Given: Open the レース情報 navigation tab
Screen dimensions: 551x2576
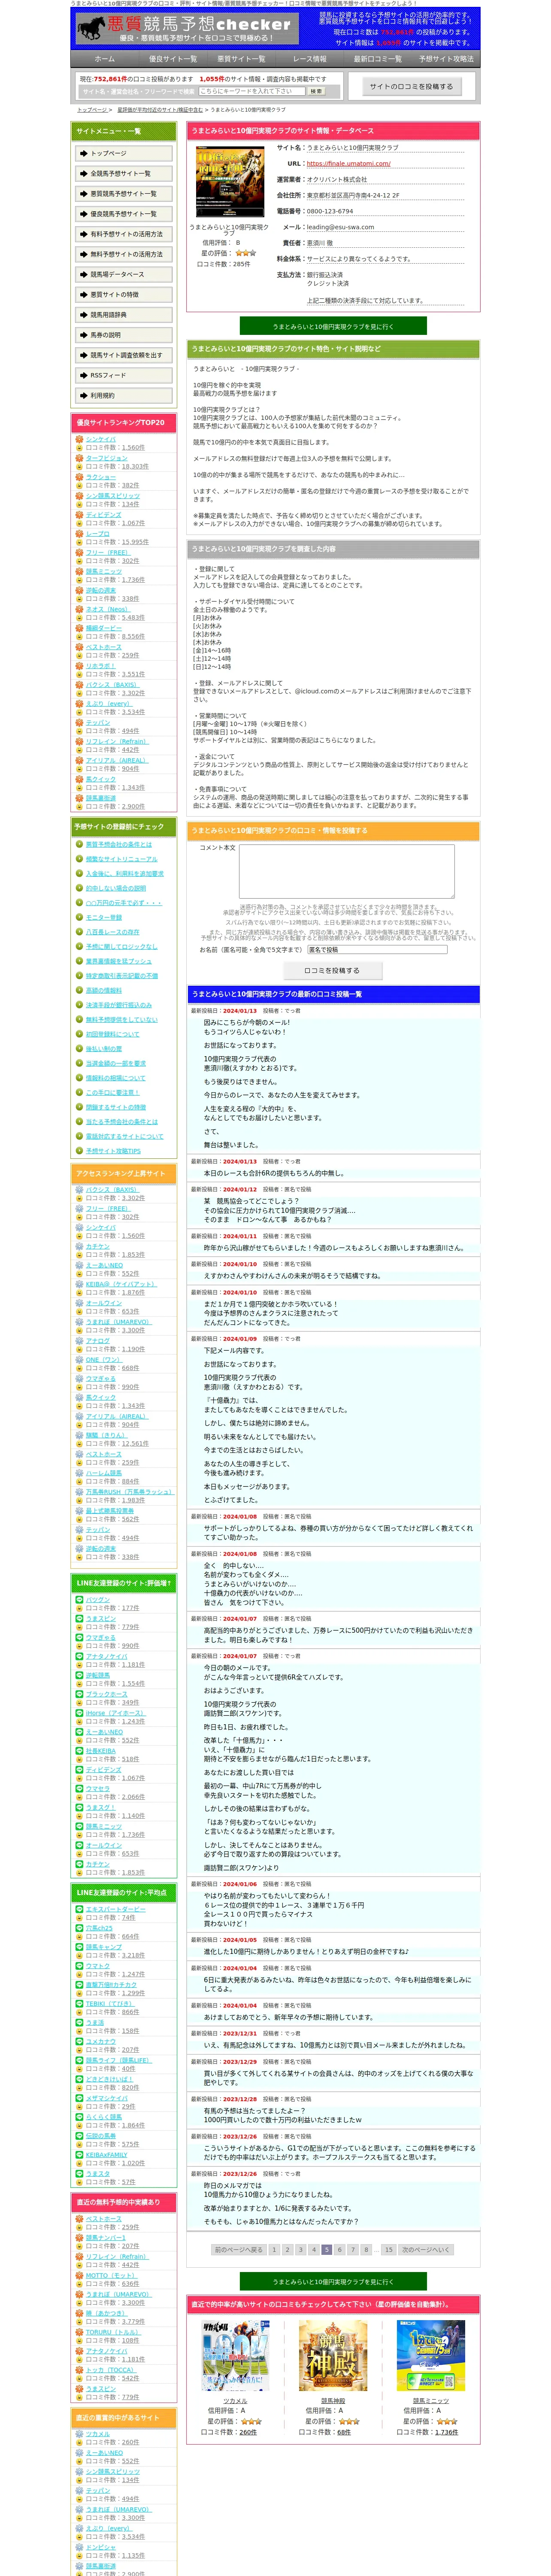Looking at the screenshot, I should [x=309, y=59].
